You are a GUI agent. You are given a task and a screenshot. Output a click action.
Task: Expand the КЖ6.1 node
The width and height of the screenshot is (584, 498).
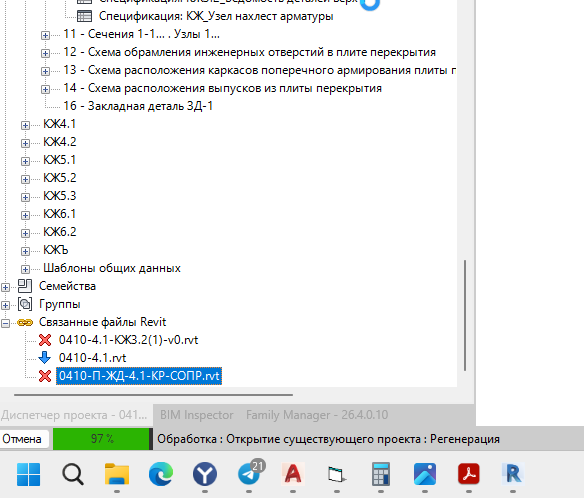[25, 215]
